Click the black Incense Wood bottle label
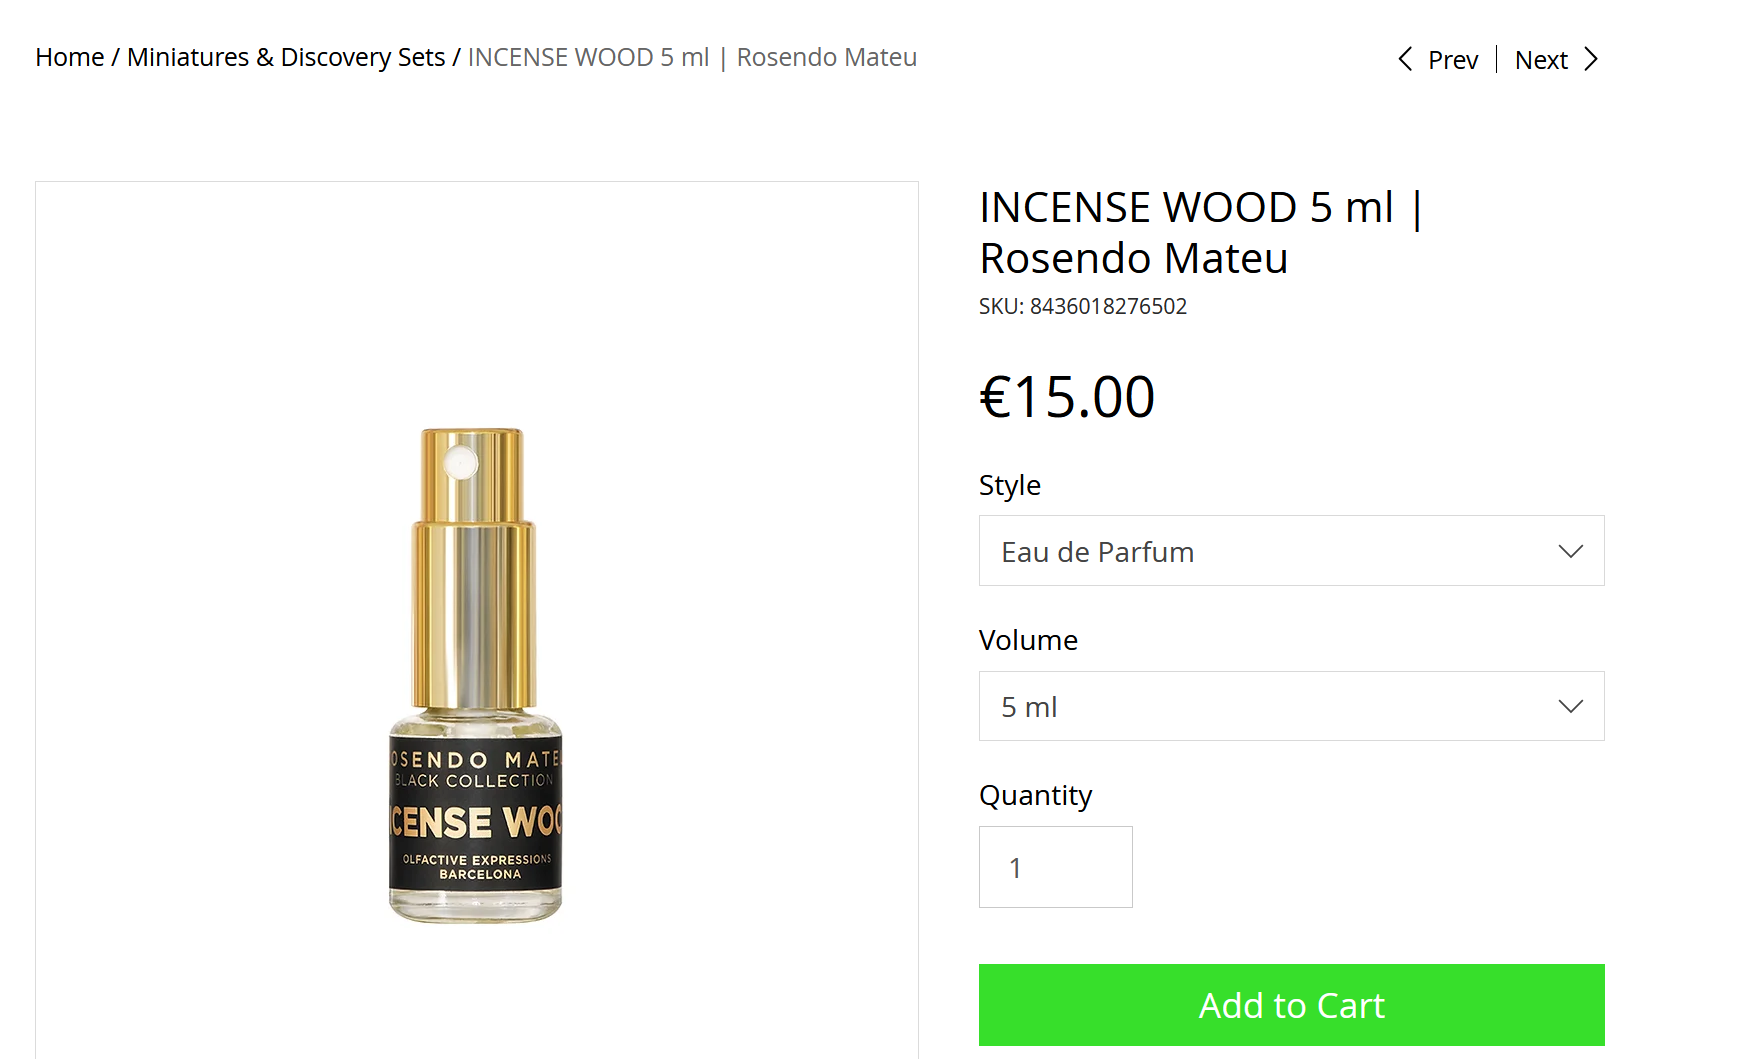Image resolution: width=1739 pixels, height=1059 pixels. click(476, 815)
